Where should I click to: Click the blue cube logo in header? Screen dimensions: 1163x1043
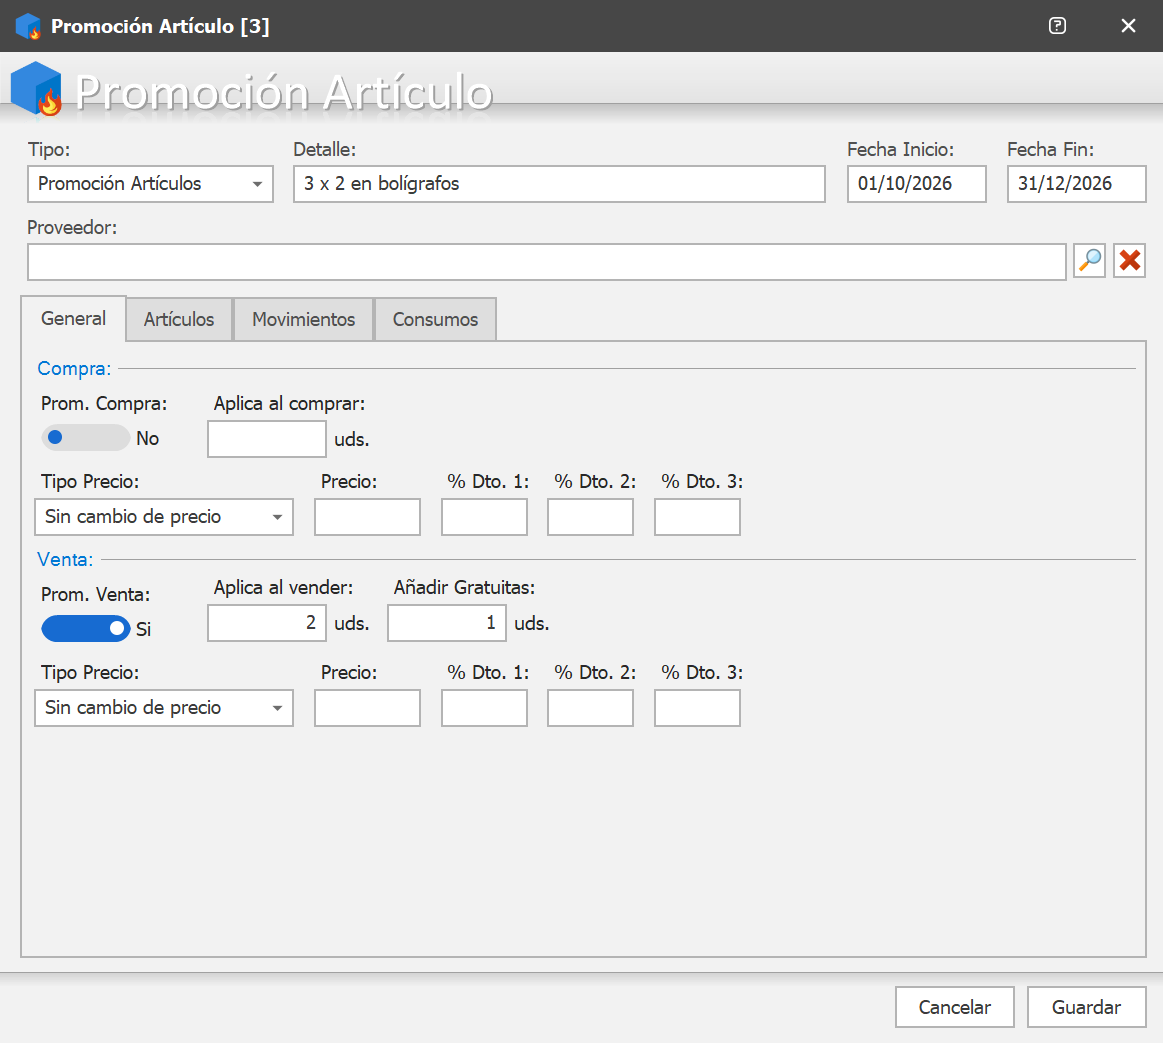tap(36, 89)
